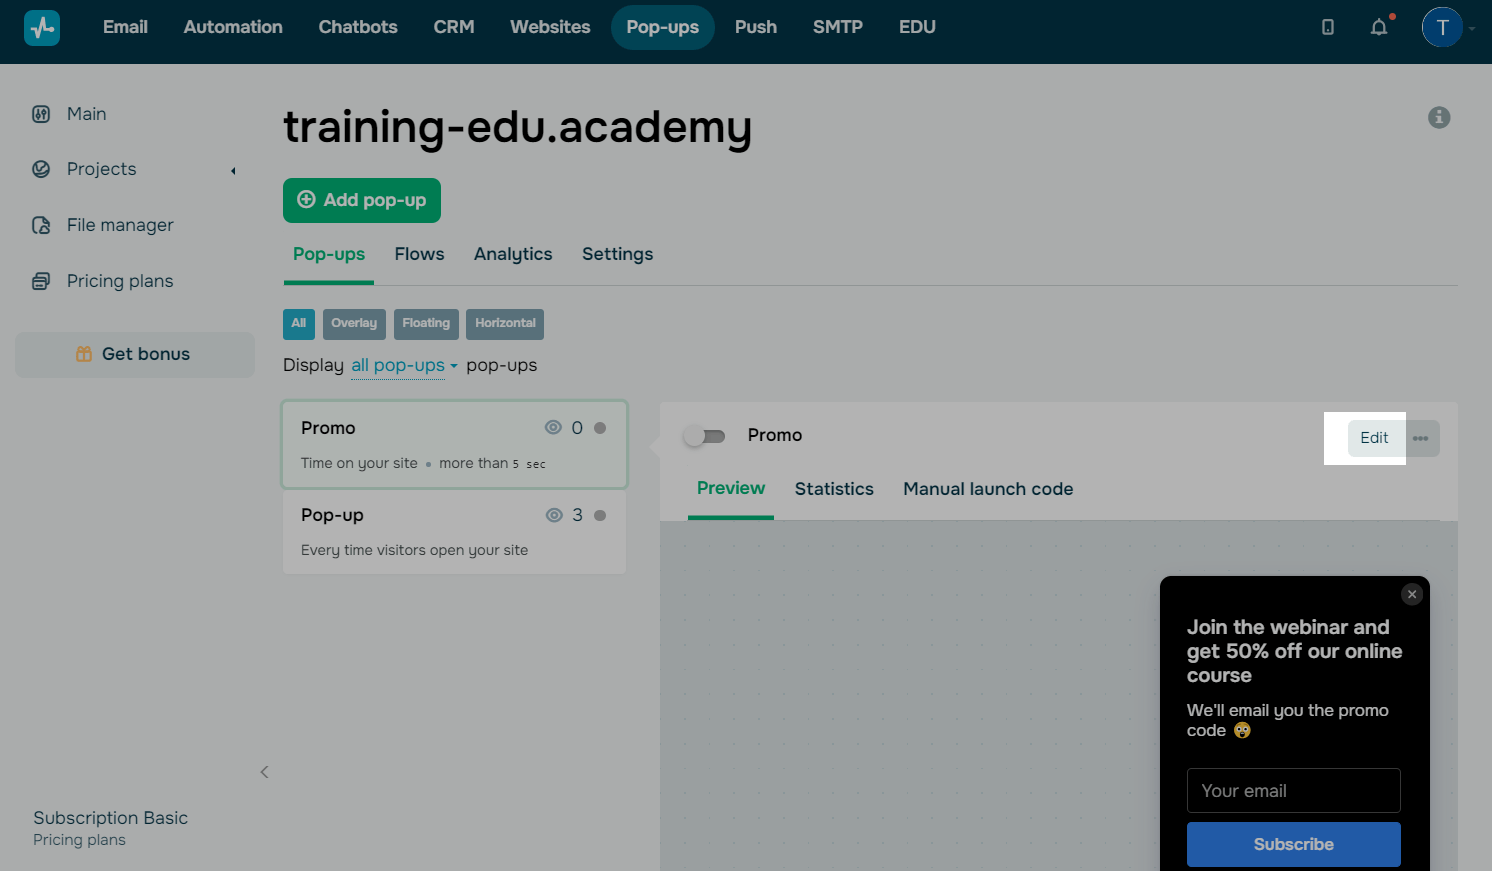The height and width of the screenshot is (871, 1492).
Task: Open the three-dots more options menu
Action: coord(1421,438)
